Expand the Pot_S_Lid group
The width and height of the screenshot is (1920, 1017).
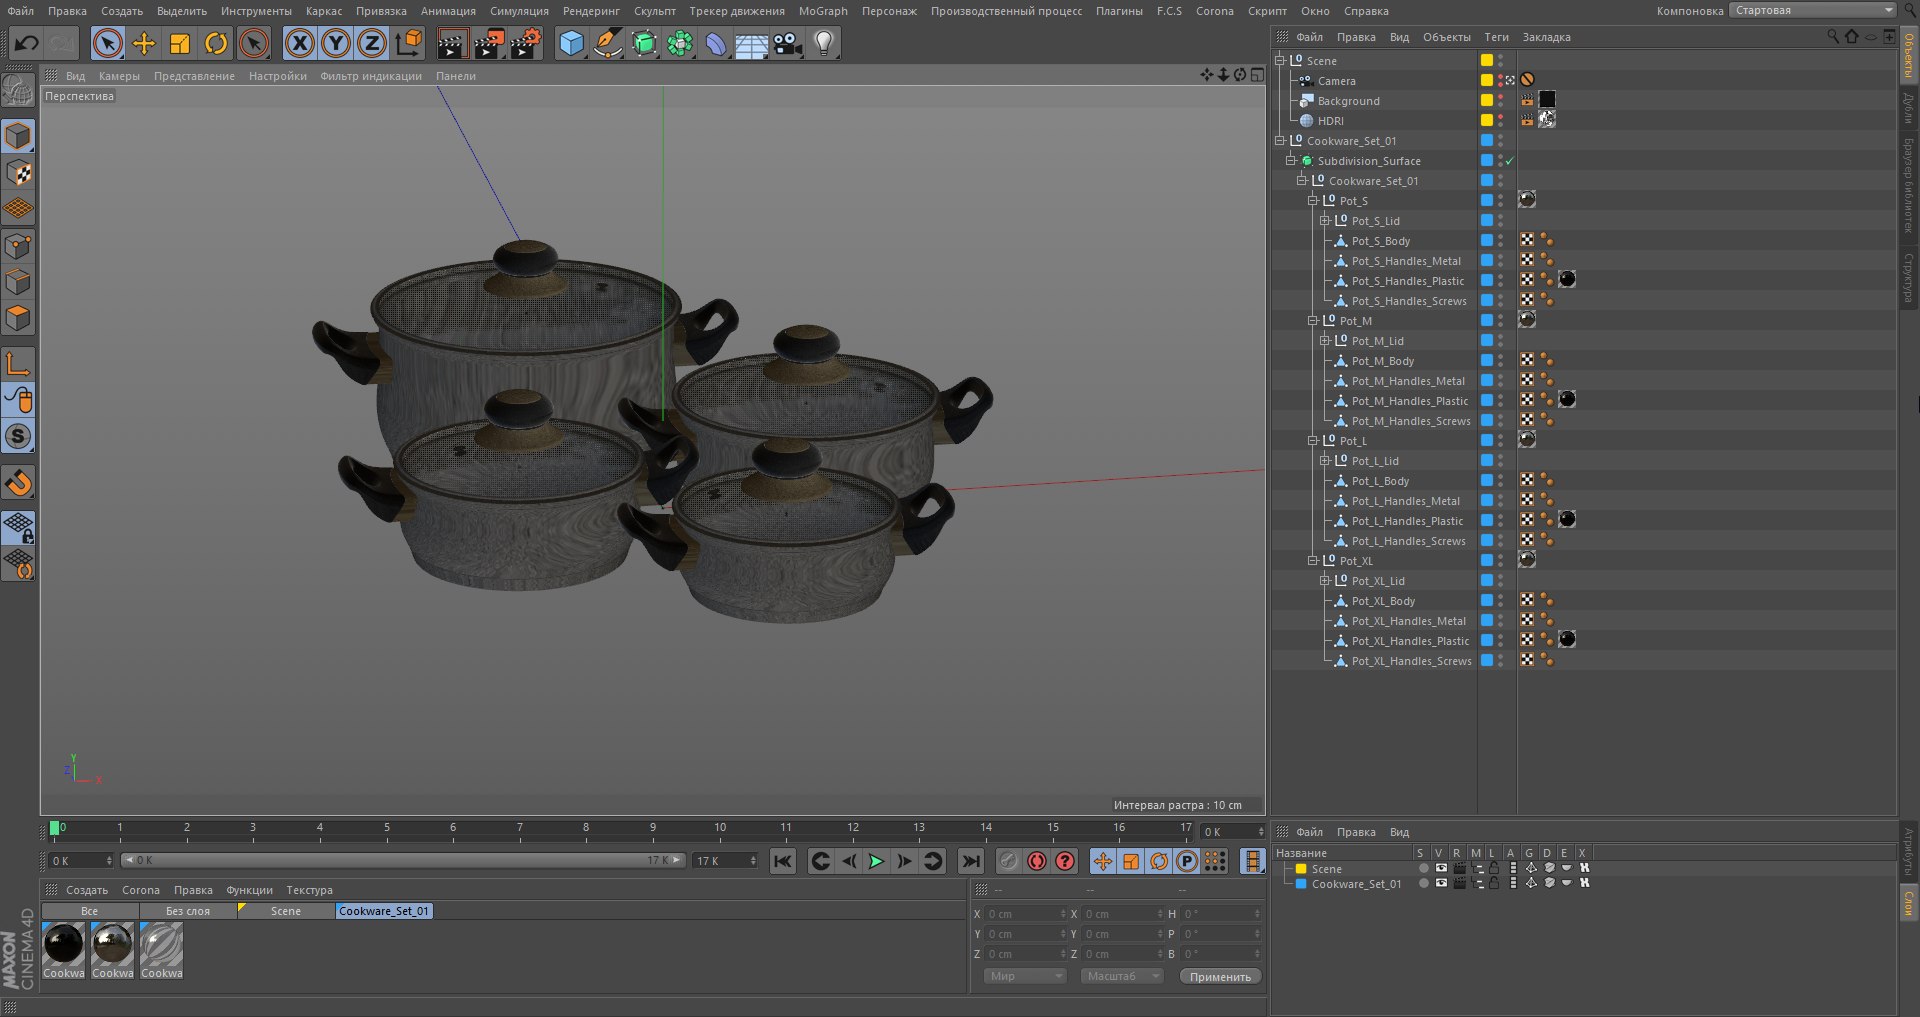coord(1325,221)
